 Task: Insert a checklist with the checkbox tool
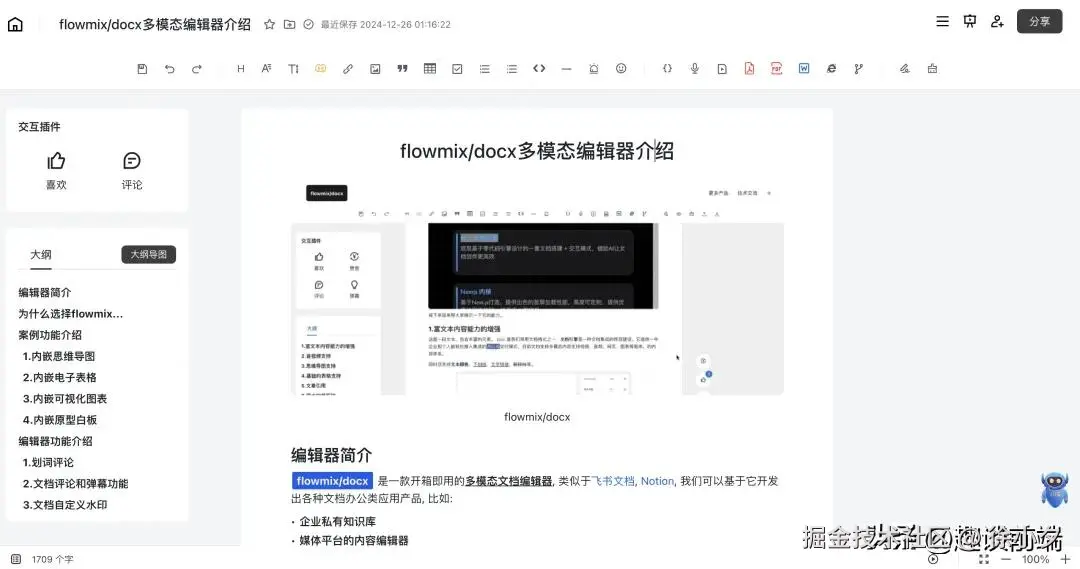tap(457, 69)
